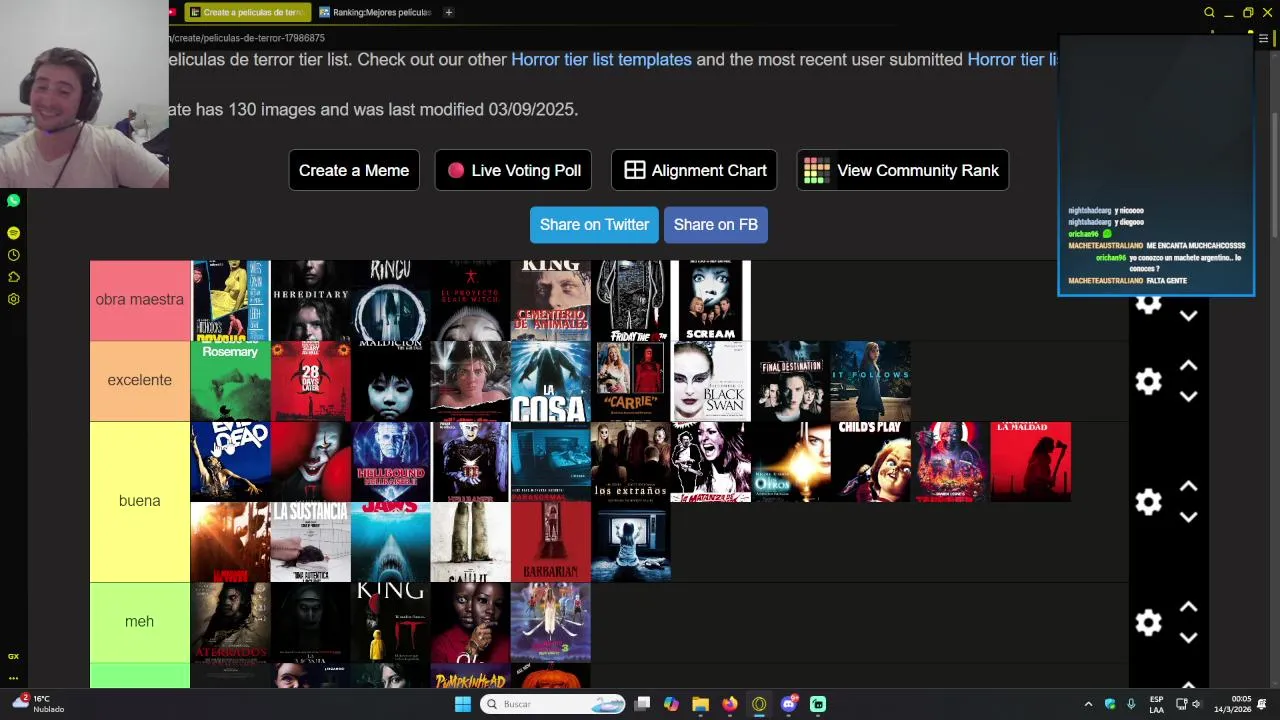Open the sidebar Settings gear icon

click(13, 299)
